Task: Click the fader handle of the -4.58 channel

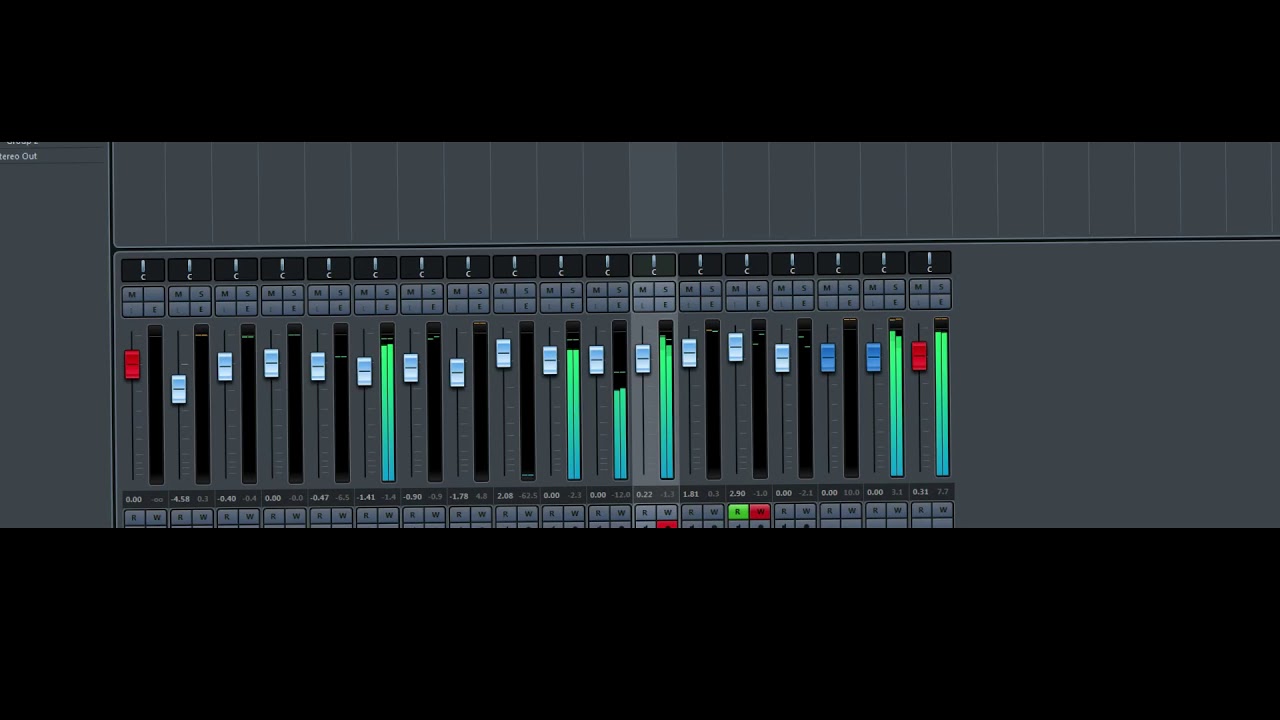Action: (178, 389)
